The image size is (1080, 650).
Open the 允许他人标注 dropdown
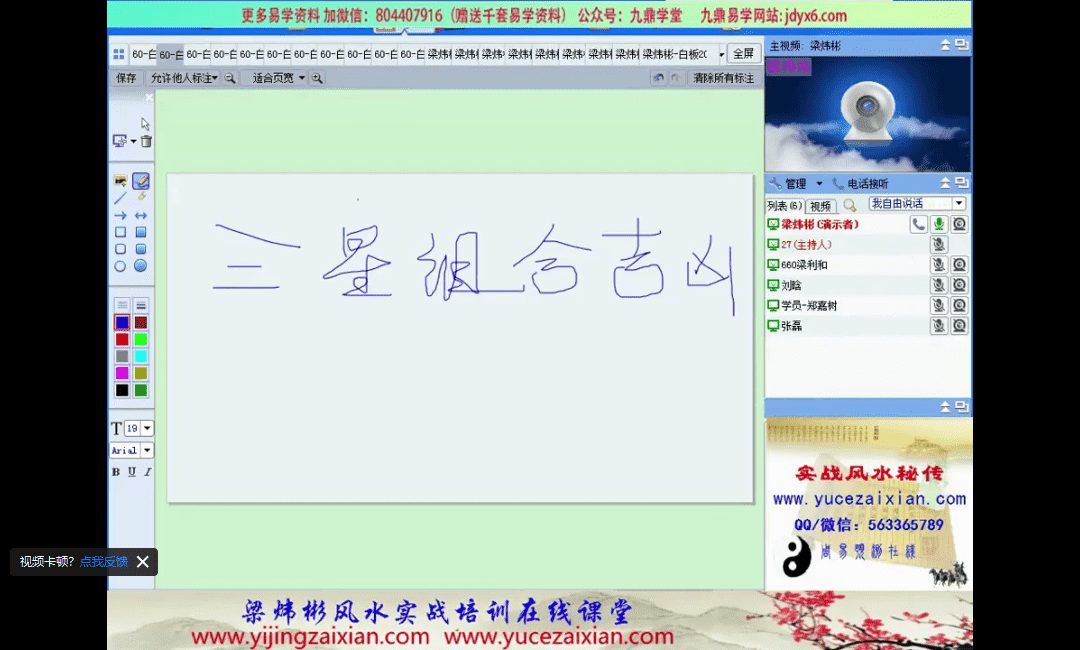[x=184, y=78]
